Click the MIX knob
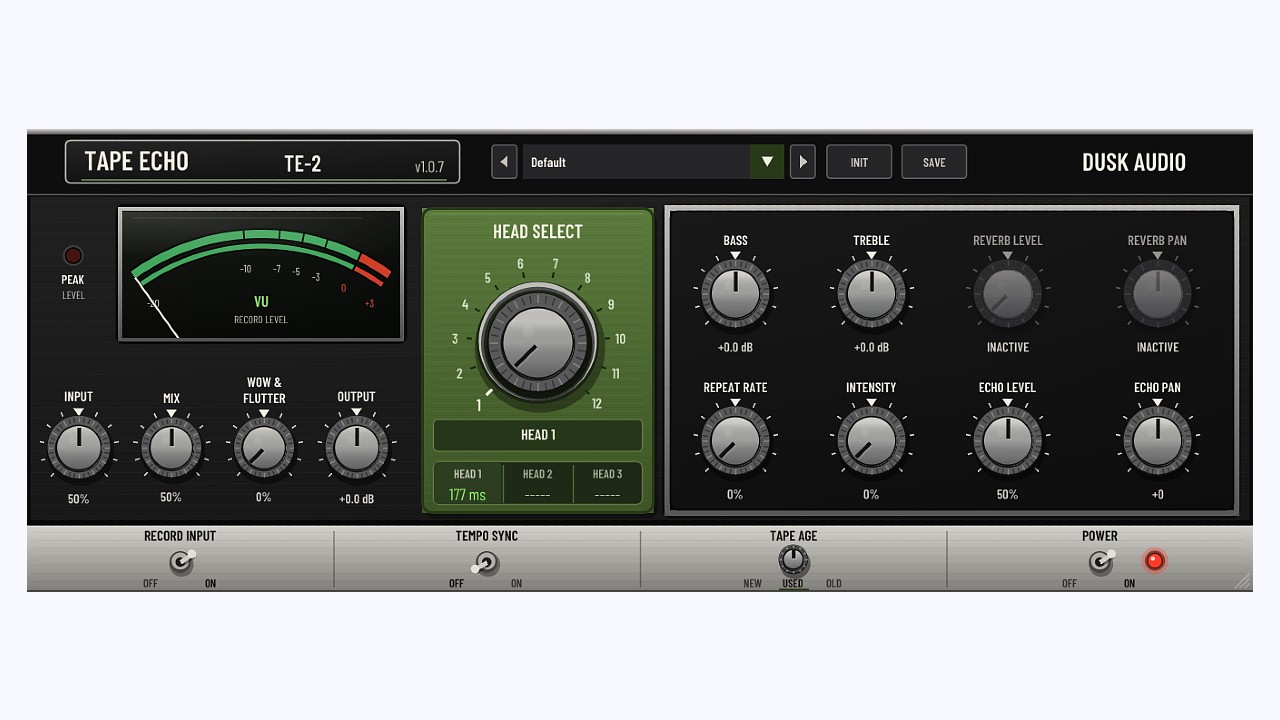Screen dimensions: 1280x720 (x=171, y=446)
